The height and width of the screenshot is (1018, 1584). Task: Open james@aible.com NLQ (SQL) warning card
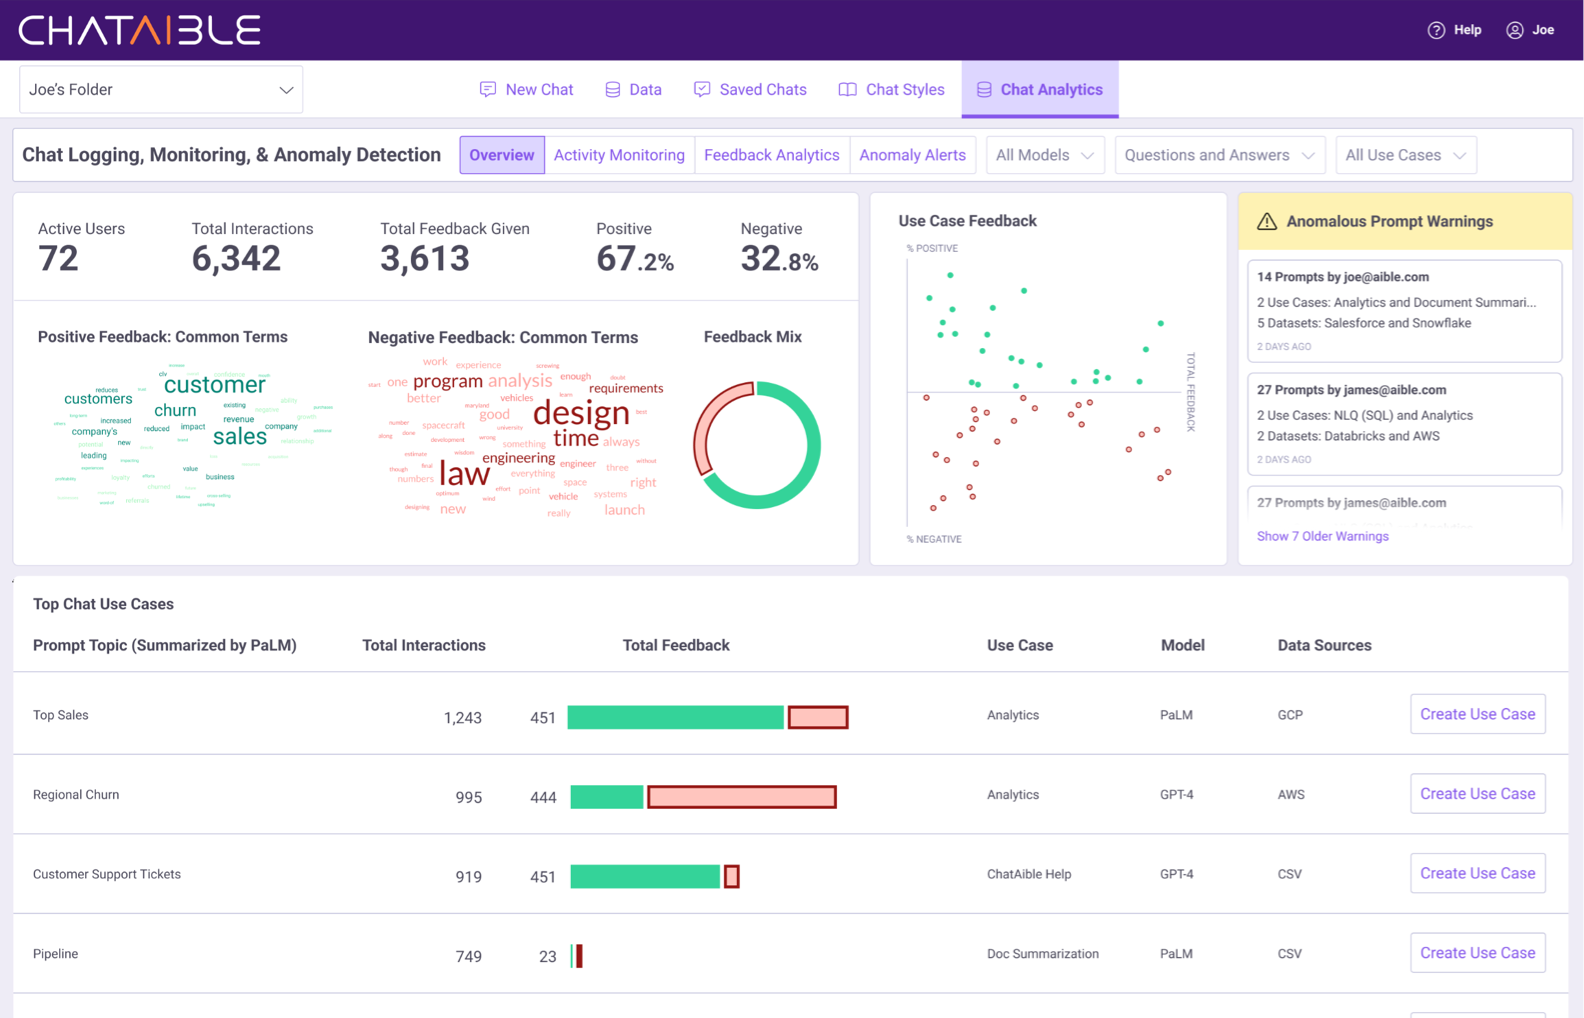[1405, 424]
